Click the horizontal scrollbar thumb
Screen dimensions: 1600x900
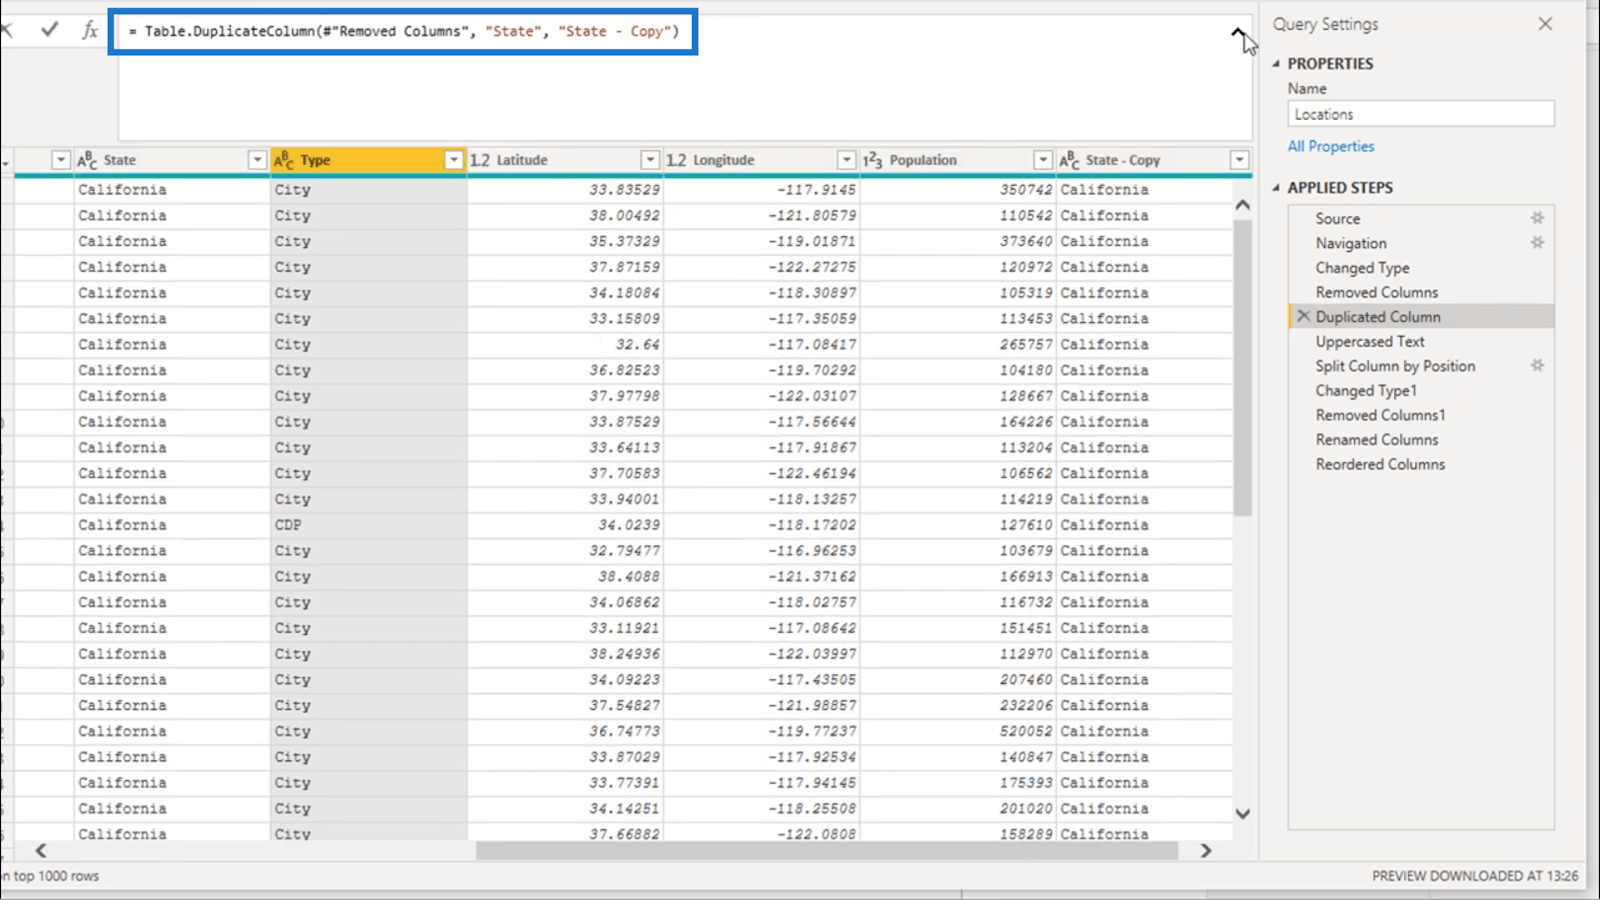point(827,850)
